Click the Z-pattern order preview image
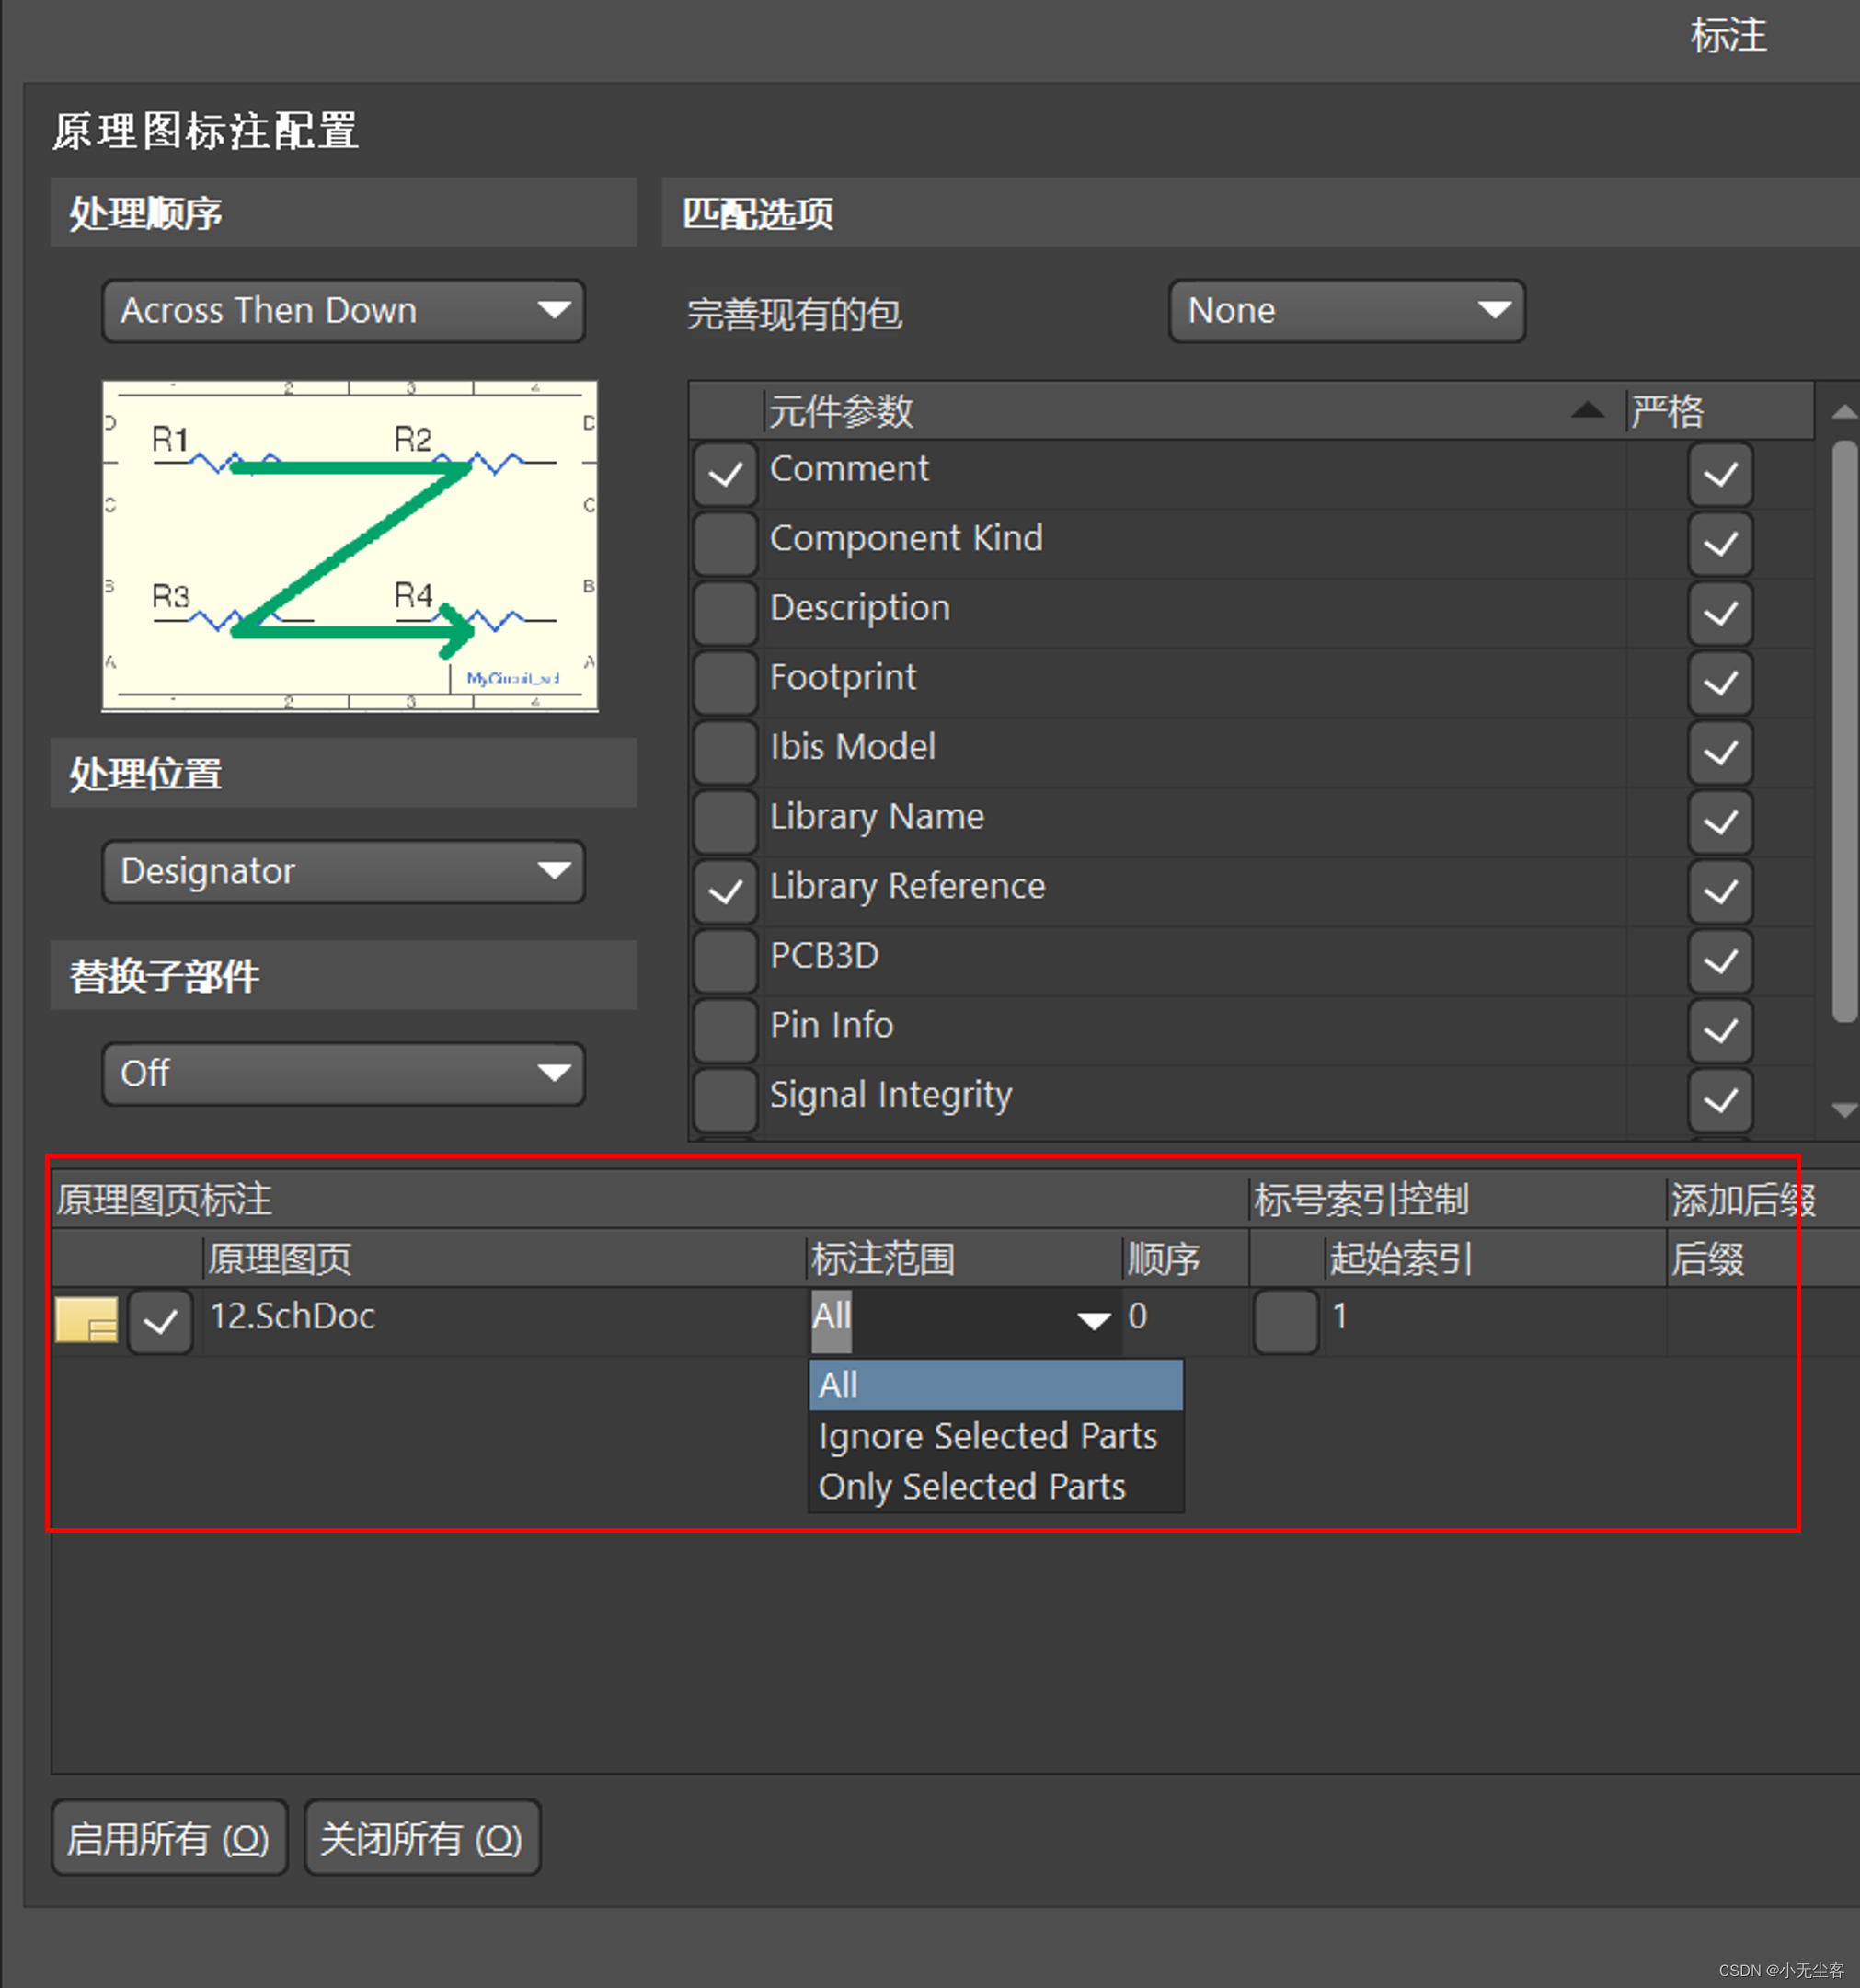This screenshot has width=1860, height=1988. [348, 545]
